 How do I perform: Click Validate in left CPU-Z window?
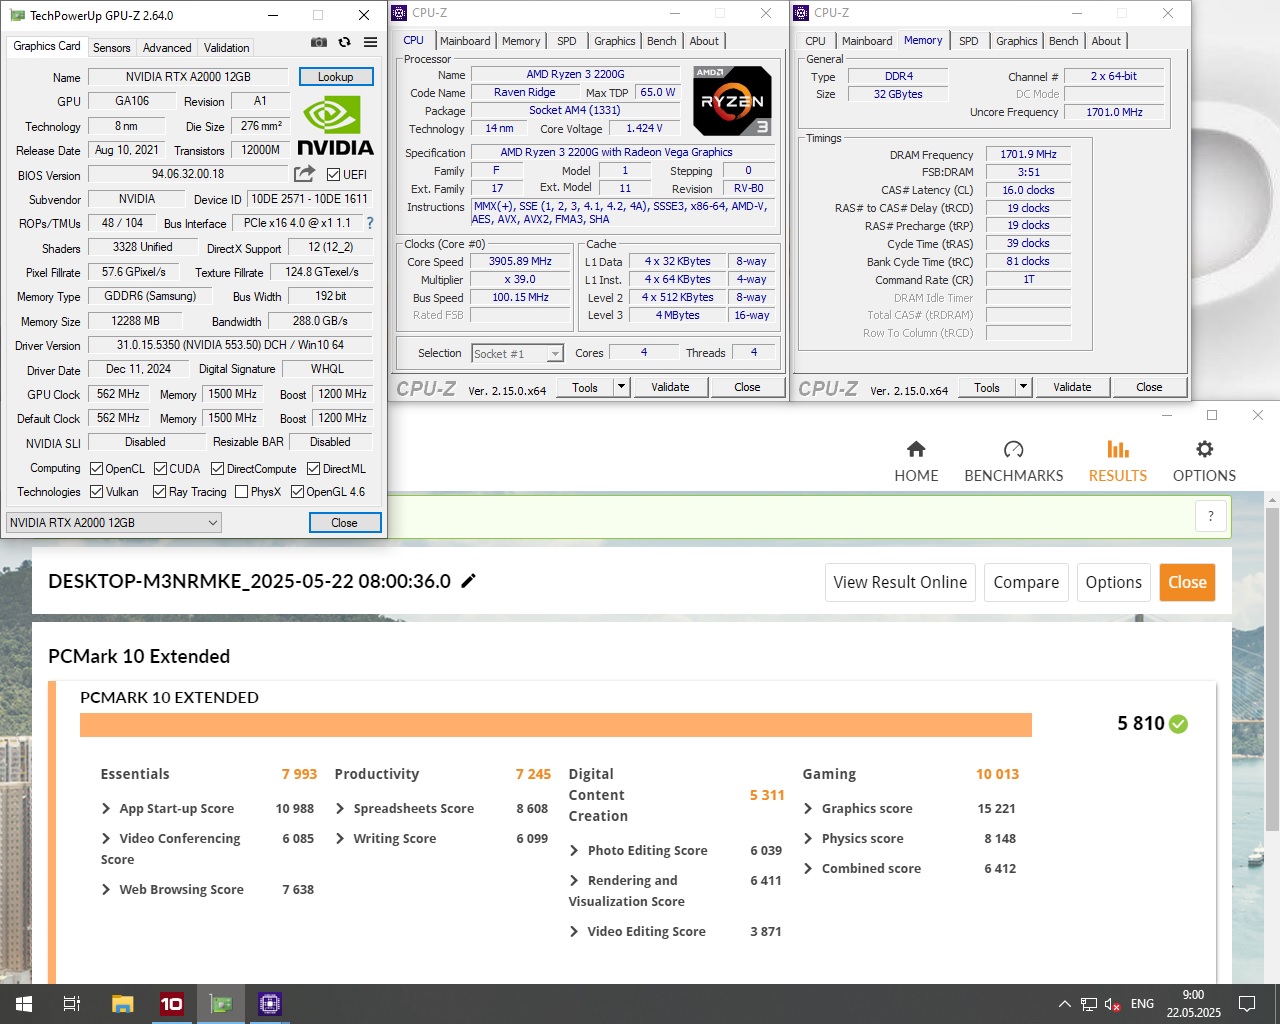point(670,387)
